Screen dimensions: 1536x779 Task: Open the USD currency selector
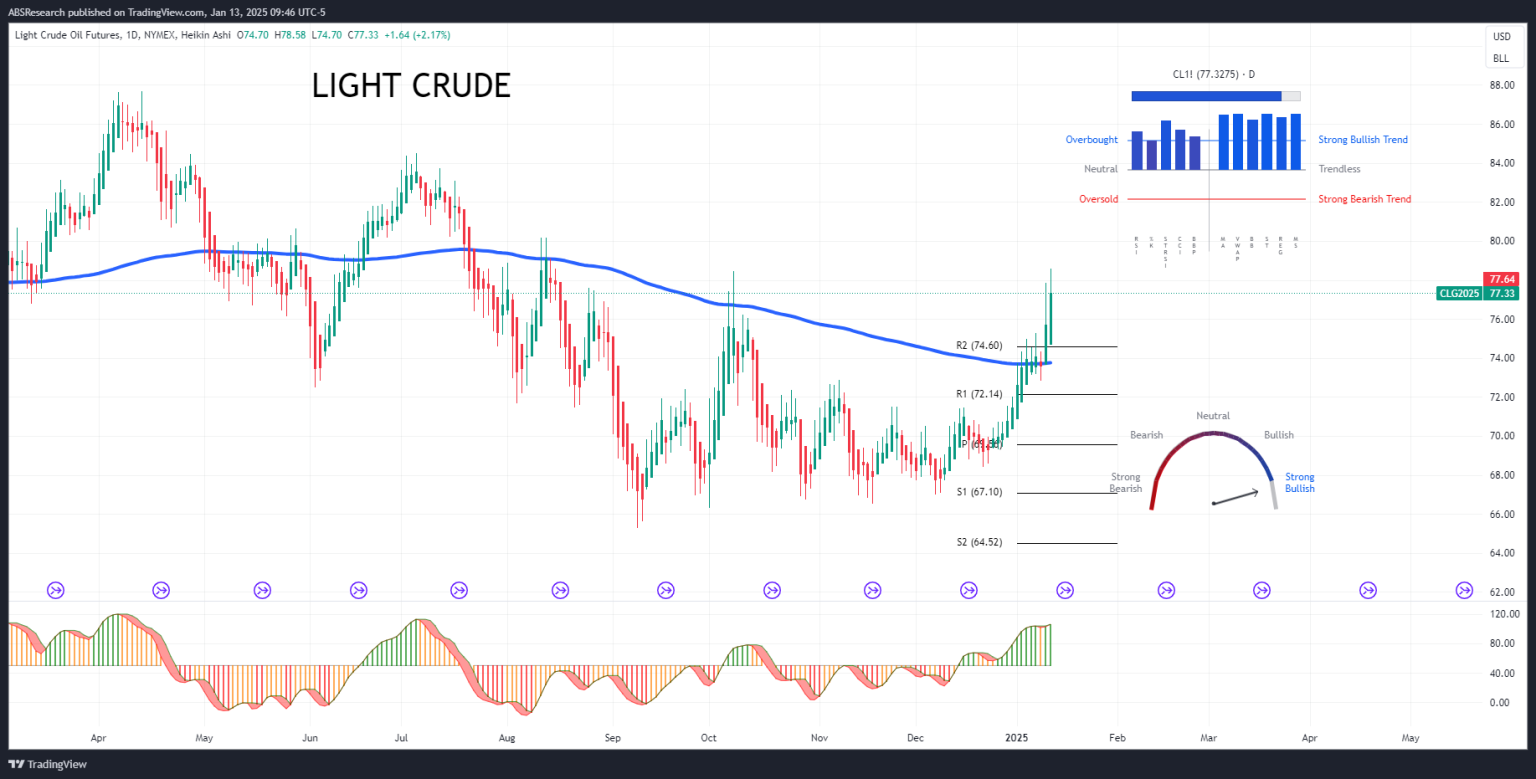point(1501,37)
